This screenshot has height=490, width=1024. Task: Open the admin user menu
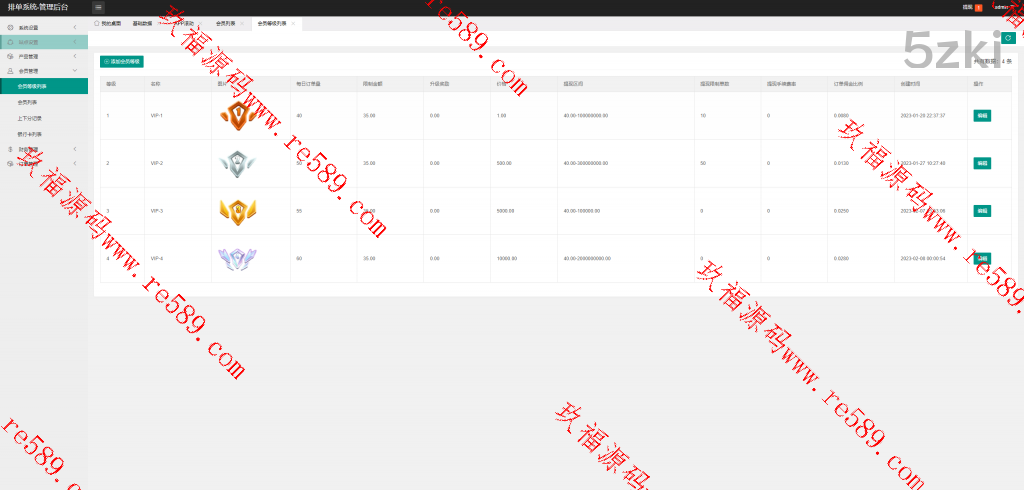[1004, 7]
